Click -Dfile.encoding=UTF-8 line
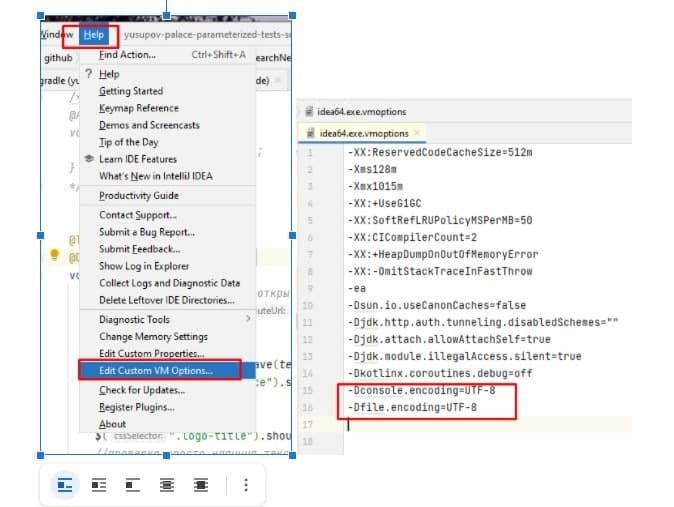This screenshot has height=507, width=674. click(412, 407)
